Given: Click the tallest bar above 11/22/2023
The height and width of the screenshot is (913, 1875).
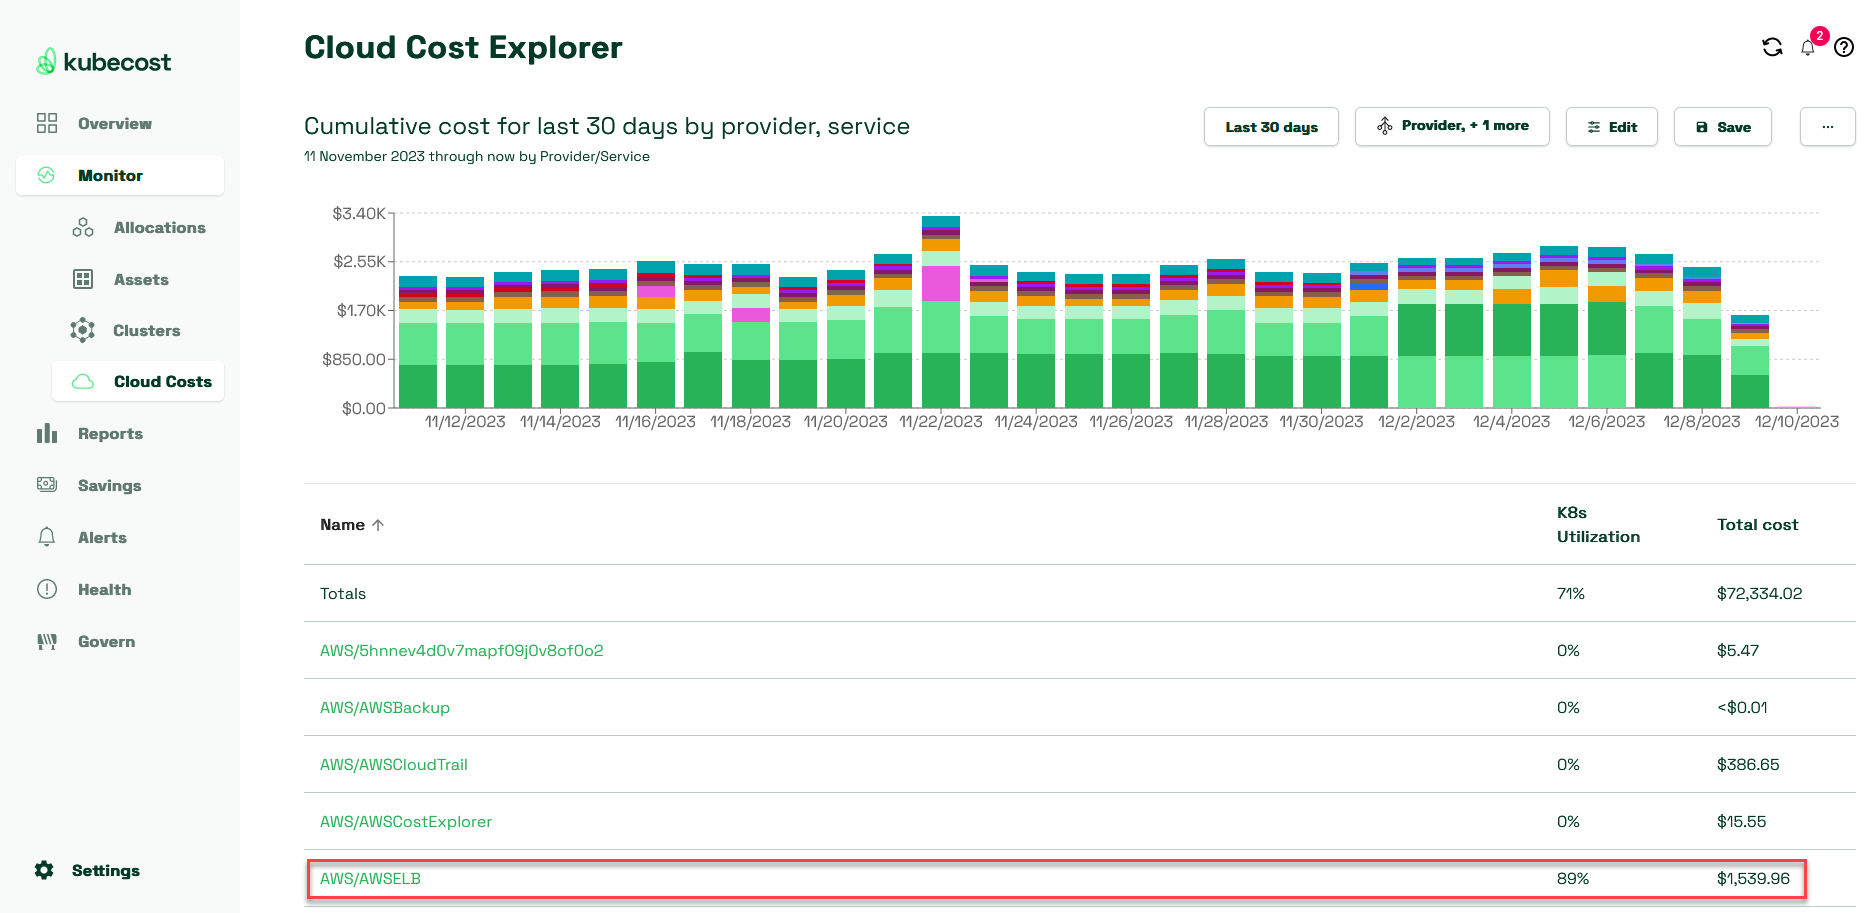Looking at the screenshot, I should pyautogui.click(x=941, y=311).
